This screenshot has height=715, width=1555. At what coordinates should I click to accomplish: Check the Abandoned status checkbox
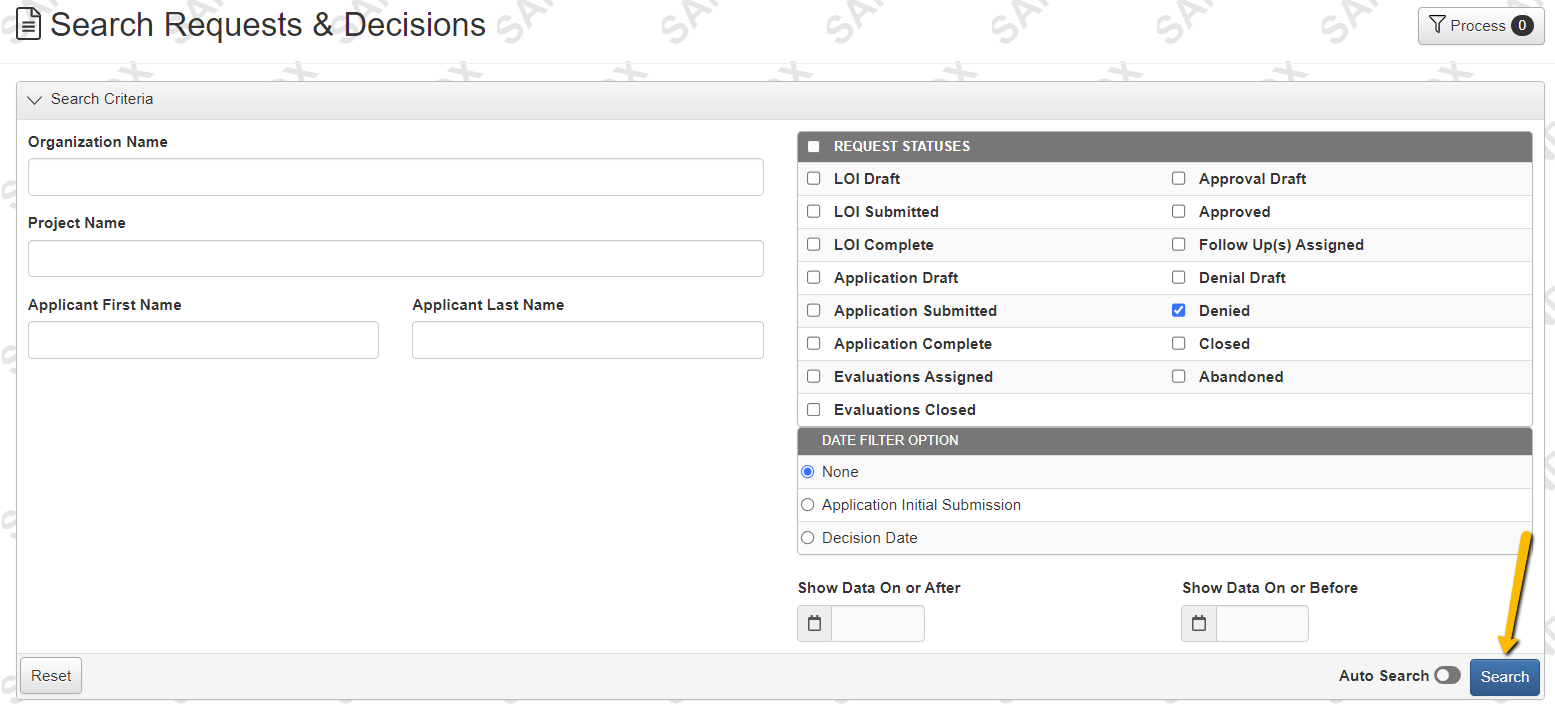coord(1178,376)
